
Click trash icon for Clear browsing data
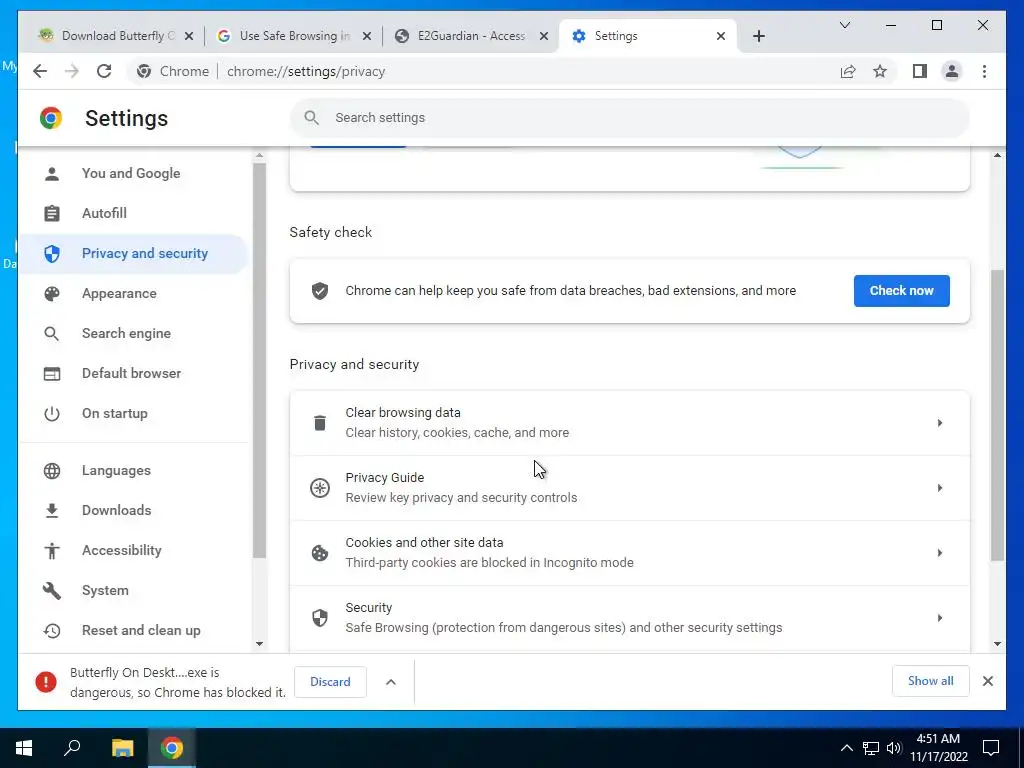pyautogui.click(x=320, y=423)
